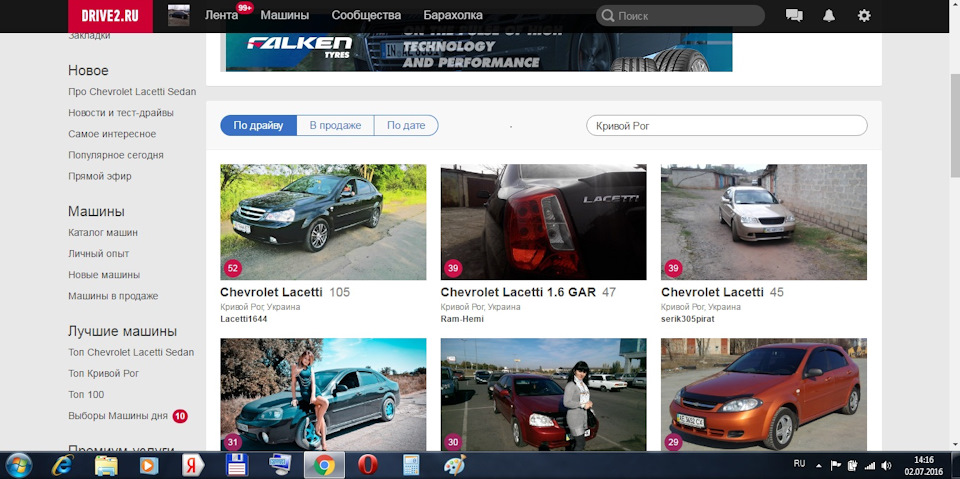Open Прямой эфир link
Image resolution: width=960 pixels, height=479 pixels.
coord(100,176)
